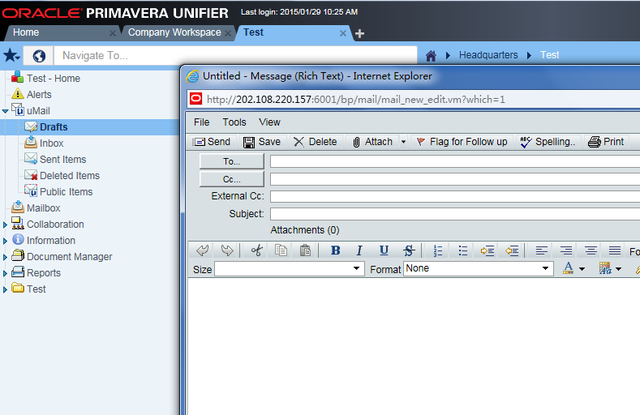Open the Sent Items folder
Screen dimensions: 640x415
tap(63, 159)
